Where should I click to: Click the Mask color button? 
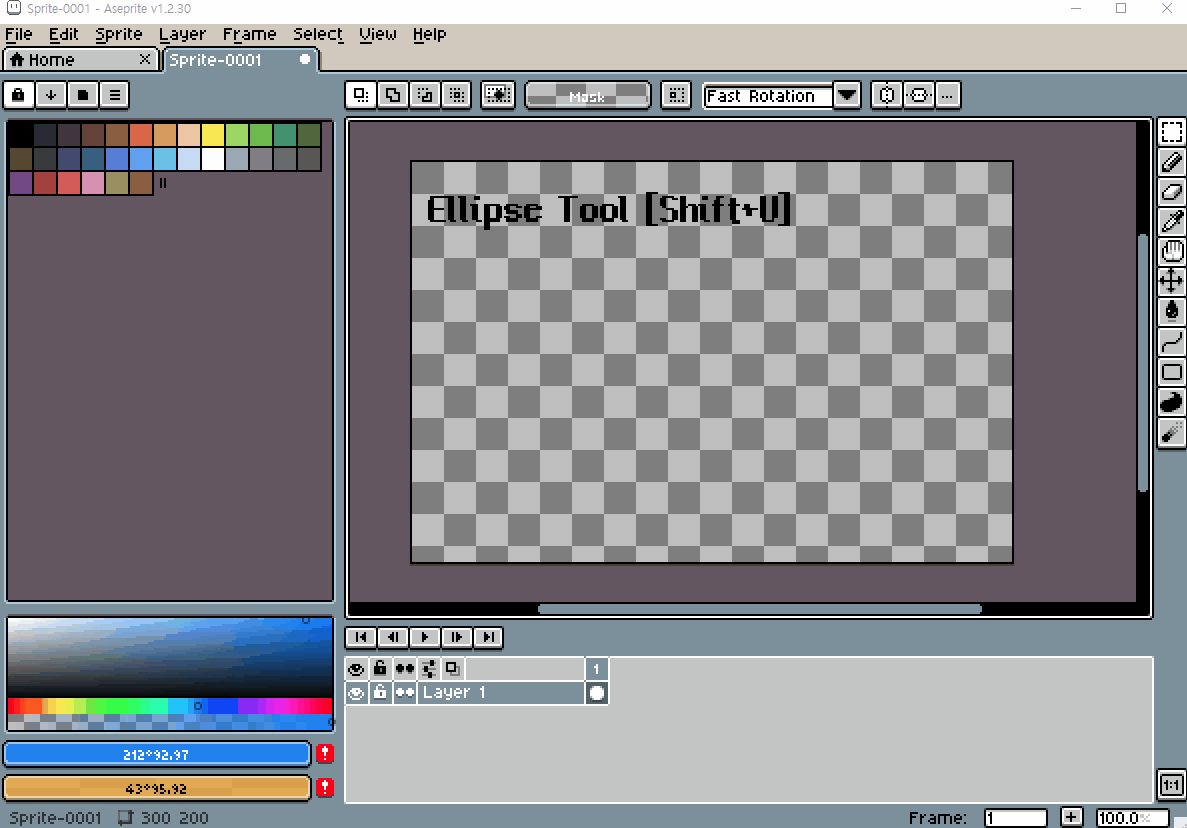click(x=587, y=95)
